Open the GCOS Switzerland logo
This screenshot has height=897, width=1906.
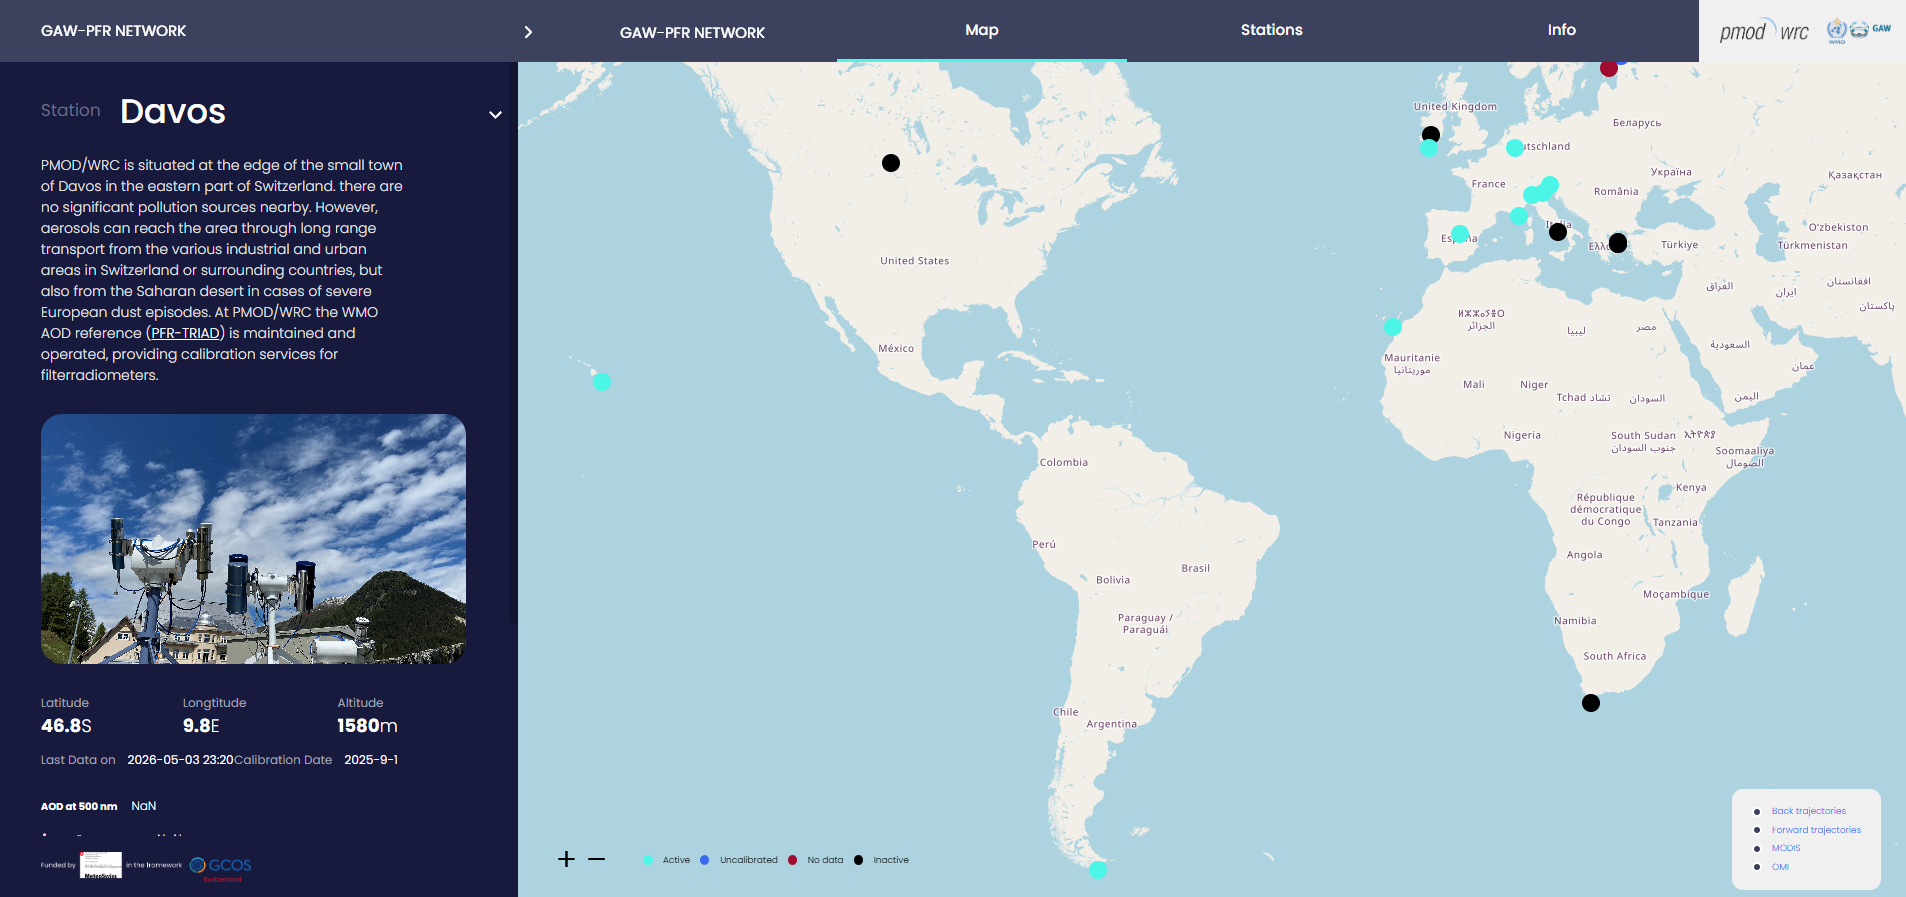coord(221,868)
